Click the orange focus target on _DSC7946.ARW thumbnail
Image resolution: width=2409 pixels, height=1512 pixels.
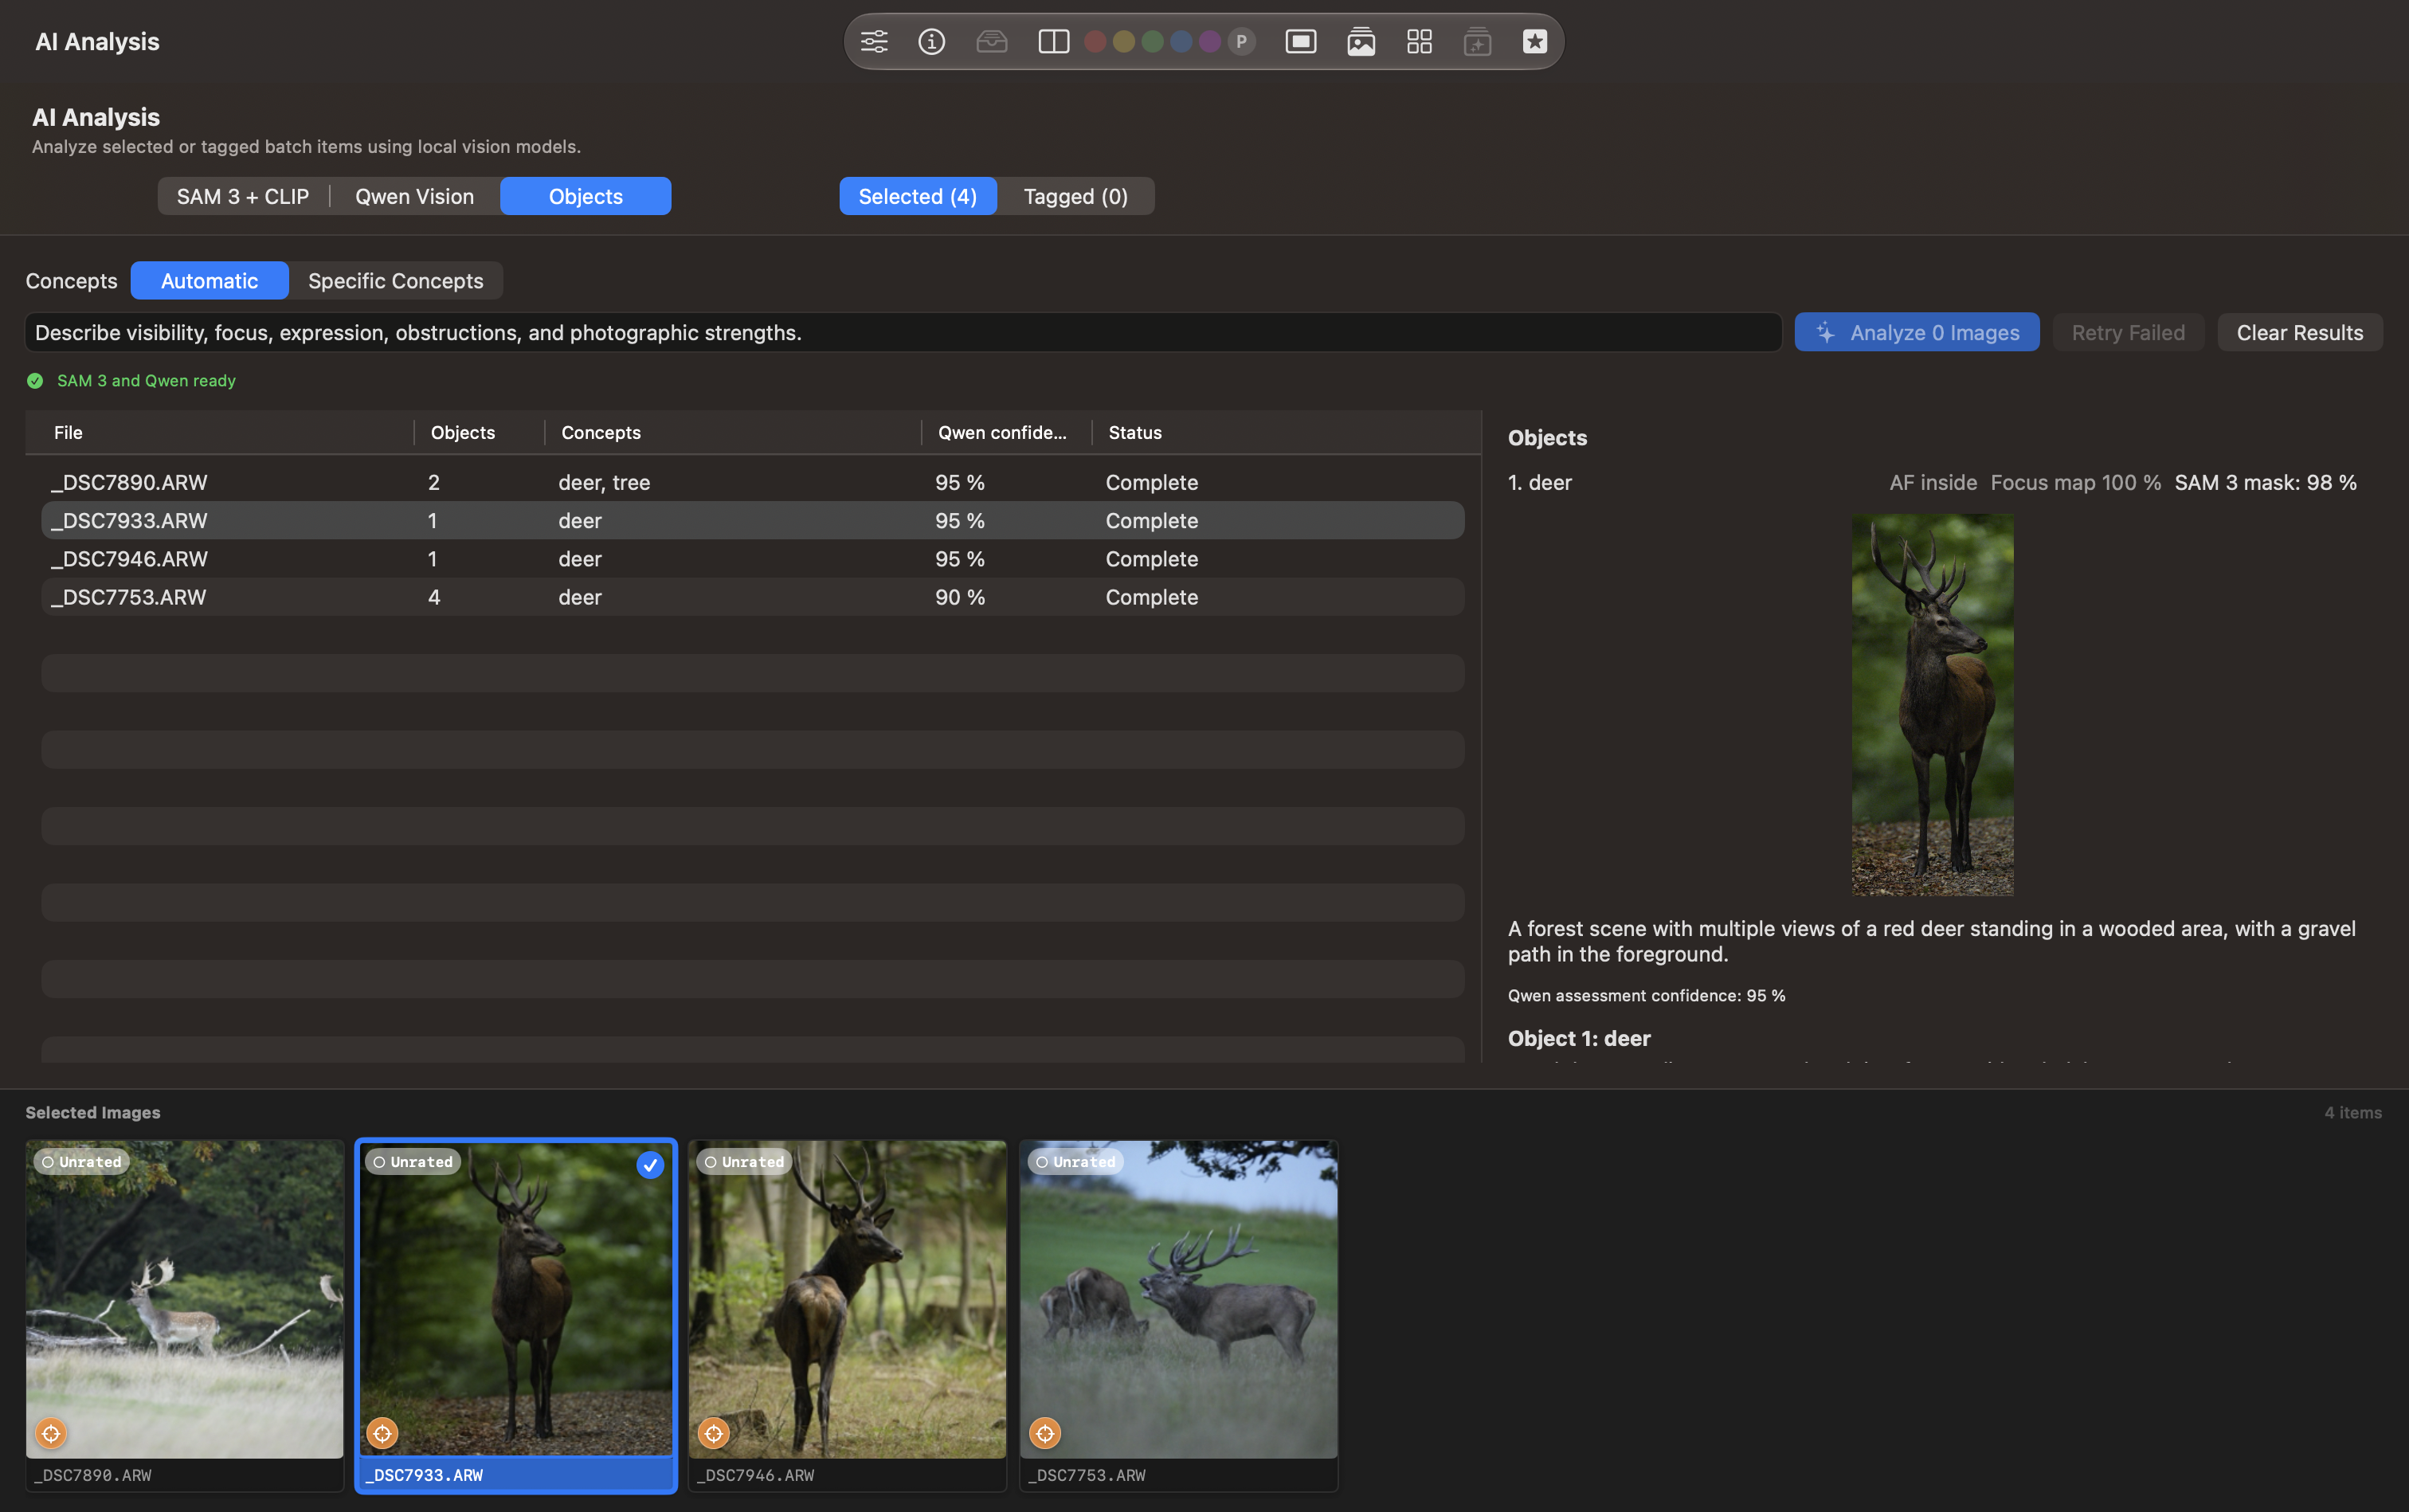[713, 1433]
